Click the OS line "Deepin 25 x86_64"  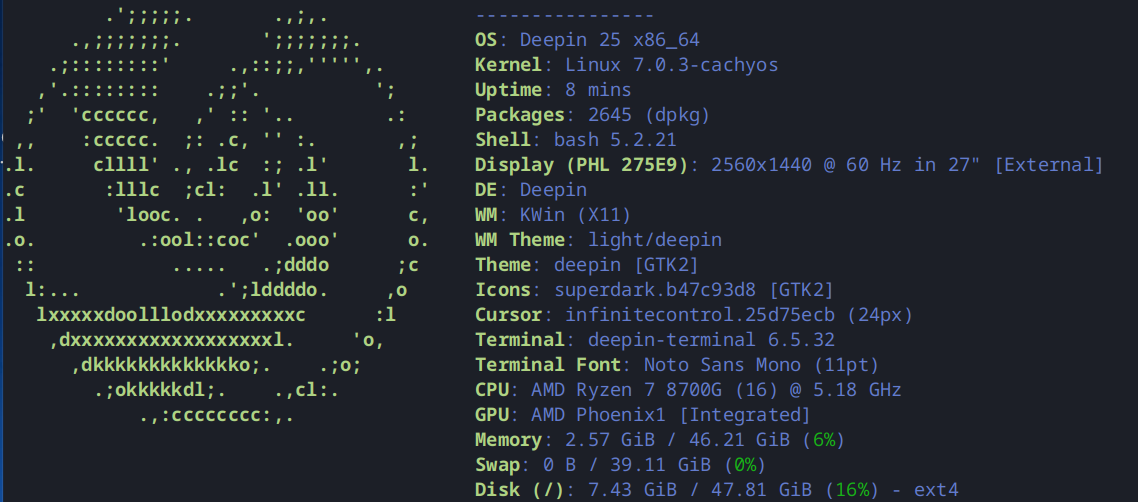pos(610,41)
